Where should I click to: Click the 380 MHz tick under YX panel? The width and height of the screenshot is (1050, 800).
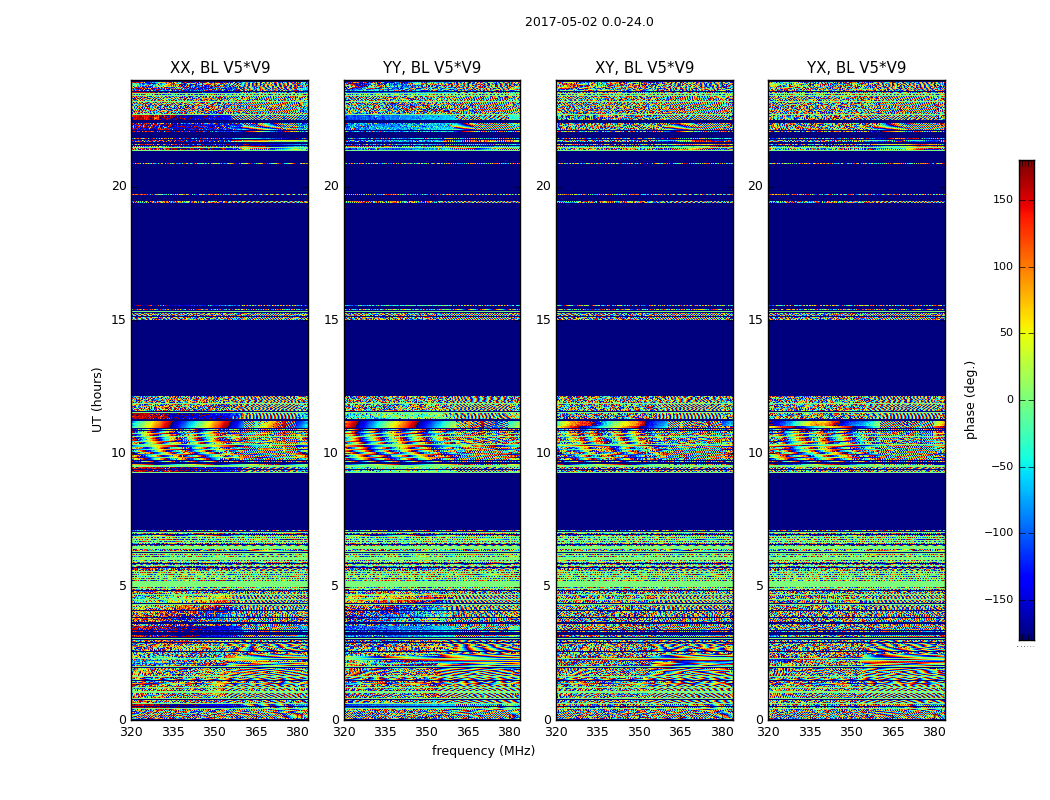coord(934,732)
